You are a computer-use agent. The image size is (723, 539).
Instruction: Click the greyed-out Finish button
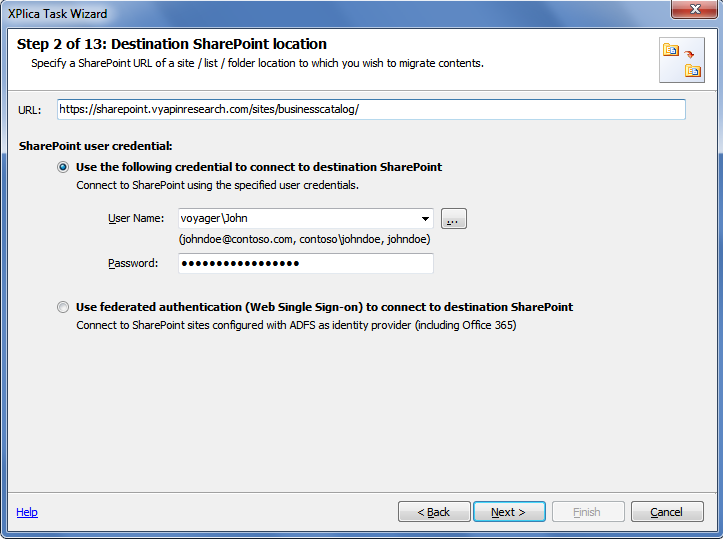click(588, 512)
